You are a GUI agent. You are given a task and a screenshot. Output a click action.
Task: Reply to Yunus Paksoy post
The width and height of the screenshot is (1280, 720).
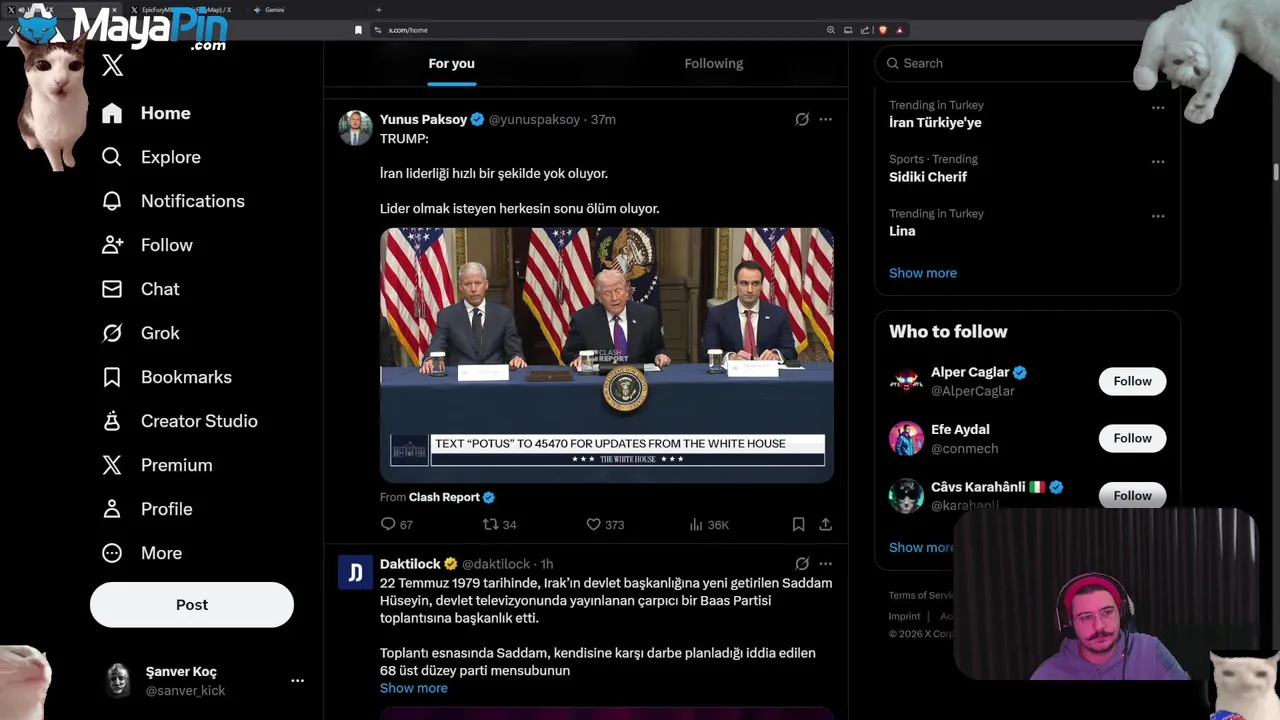coord(388,524)
